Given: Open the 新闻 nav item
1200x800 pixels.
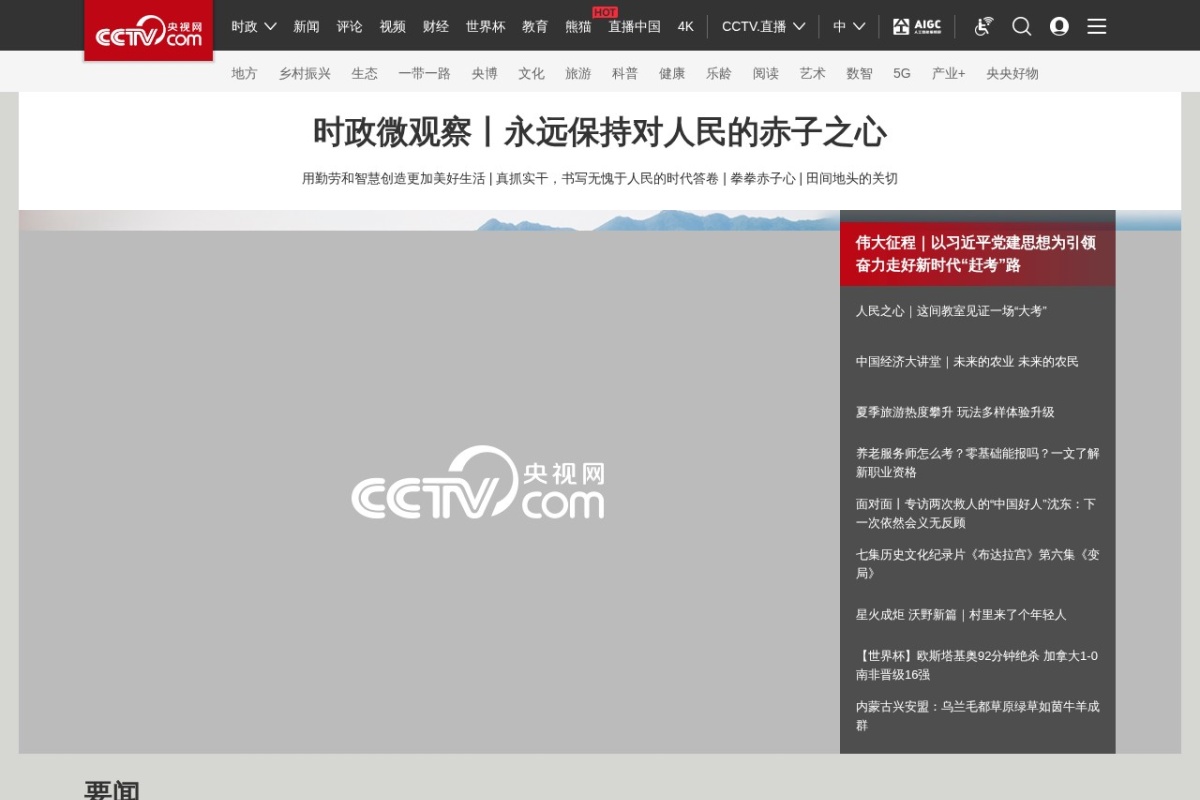Looking at the screenshot, I should 306,26.
